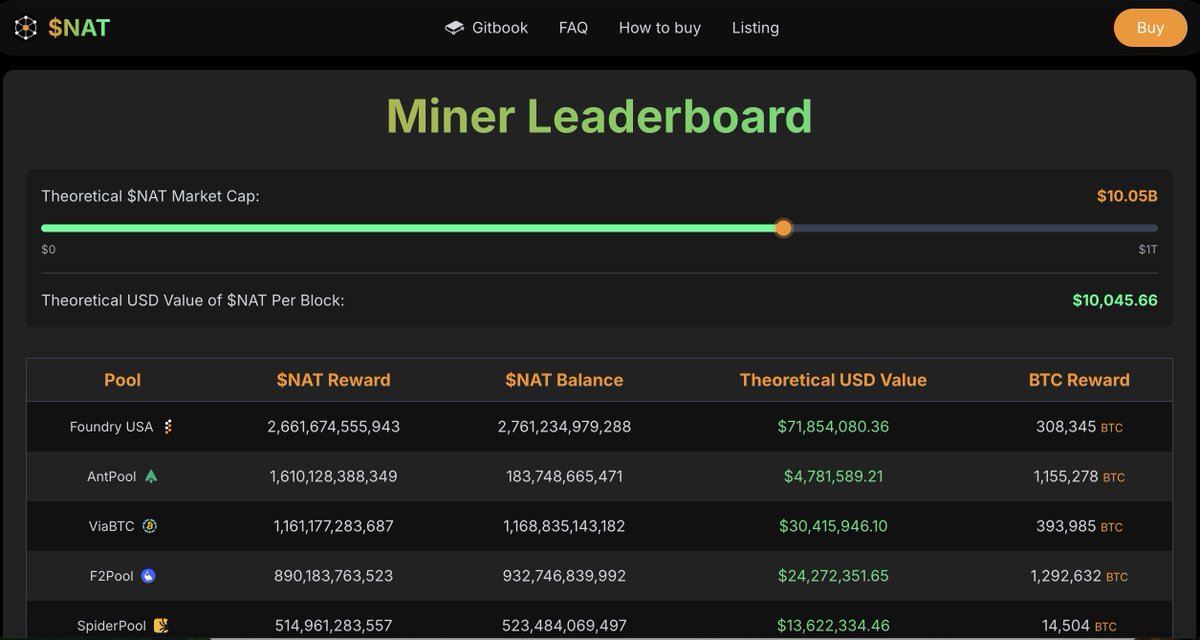Image resolution: width=1200 pixels, height=640 pixels.
Task: Click the 393,985 BTC reward cell
Action: 1079,526
